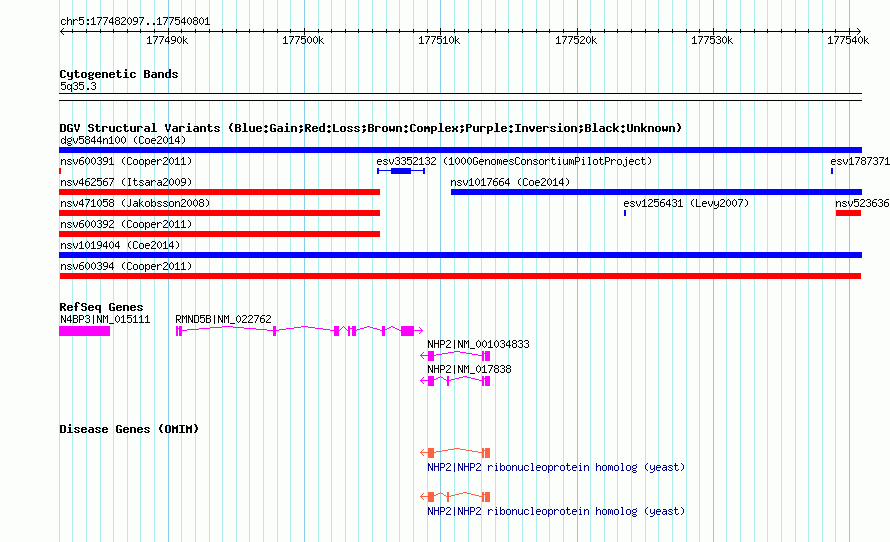Screen dimensions: 890x542
Task: Click the esv1256431 (Levy2007) label
Action: pyautogui.click(x=686, y=203)
